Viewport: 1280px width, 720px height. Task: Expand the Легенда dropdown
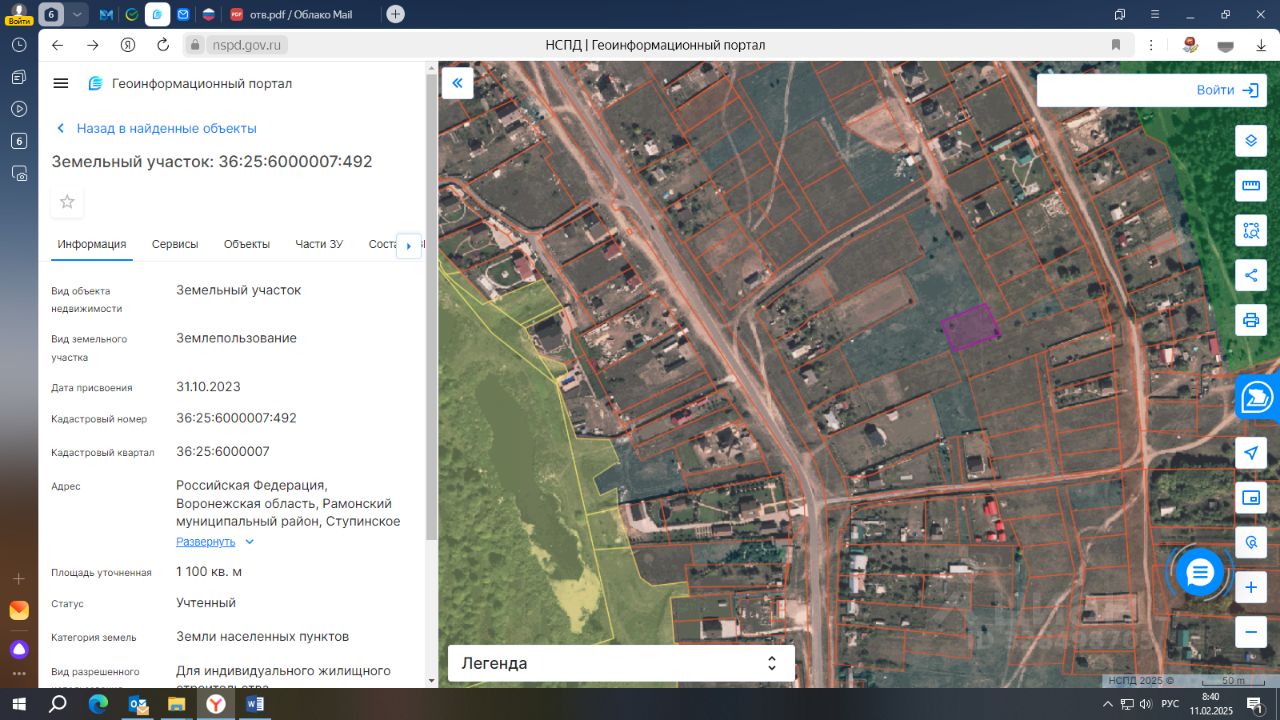(x=621, y=663)
